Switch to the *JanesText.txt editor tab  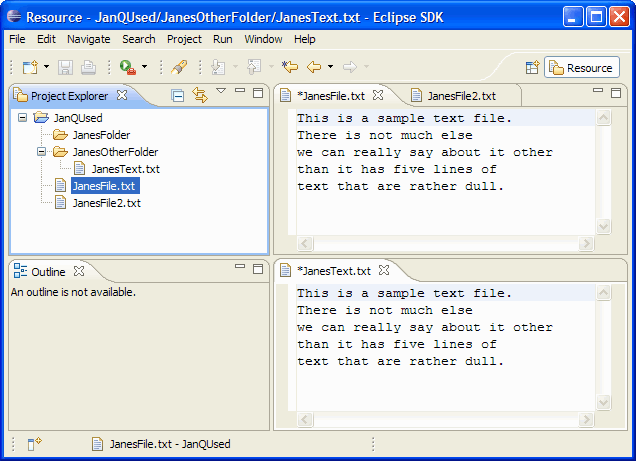click(333, 271)
